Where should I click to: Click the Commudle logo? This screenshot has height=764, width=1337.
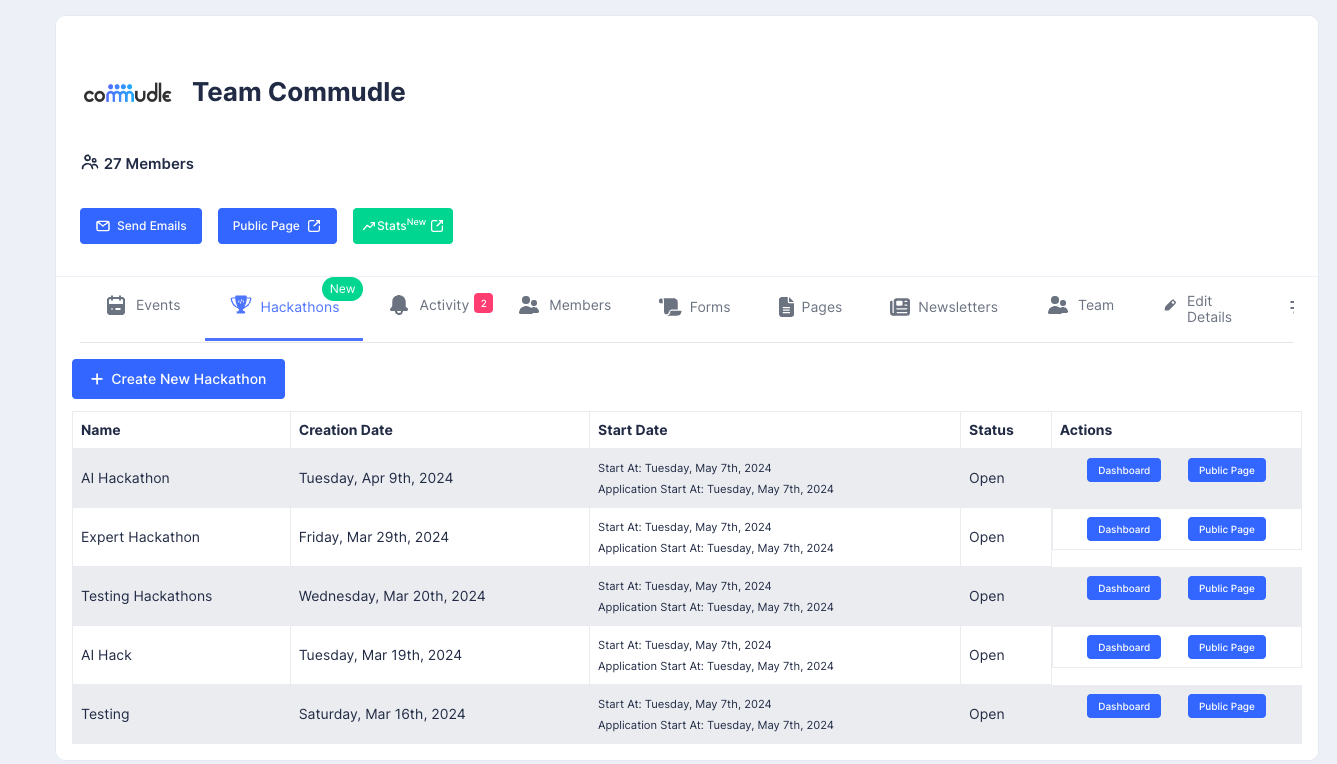(127, 93)
